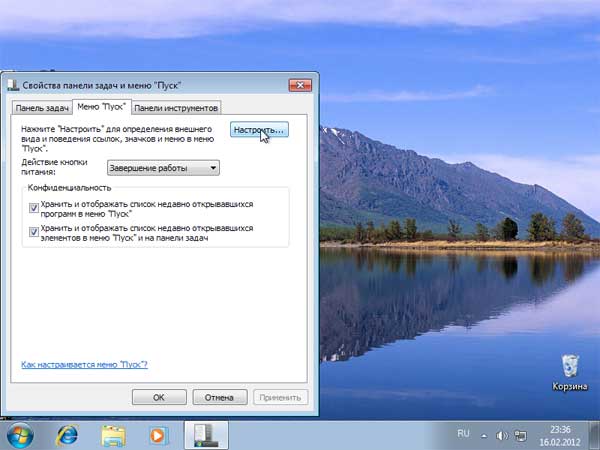Select the Меню "Пуск" tab

tap(102, 107)
